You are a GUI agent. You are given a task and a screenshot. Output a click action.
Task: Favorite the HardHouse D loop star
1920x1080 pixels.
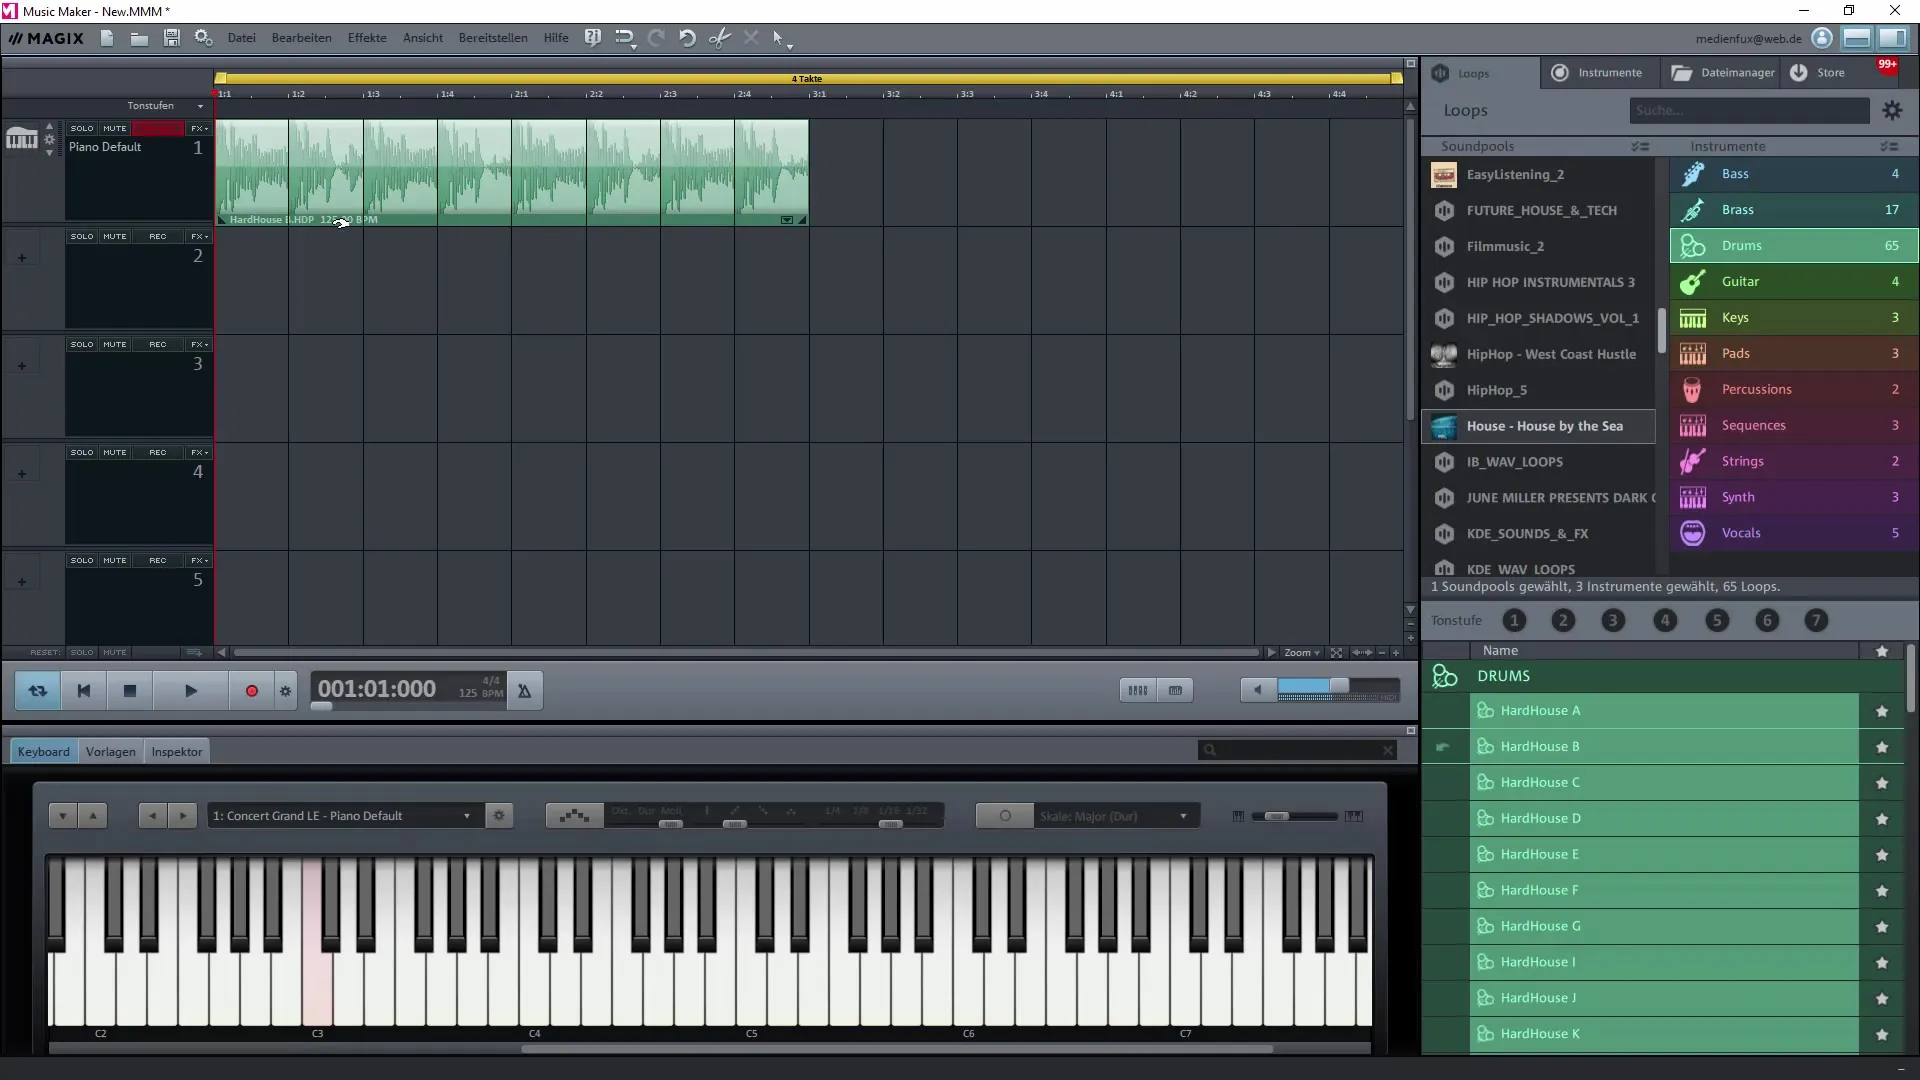(1882, 819)
